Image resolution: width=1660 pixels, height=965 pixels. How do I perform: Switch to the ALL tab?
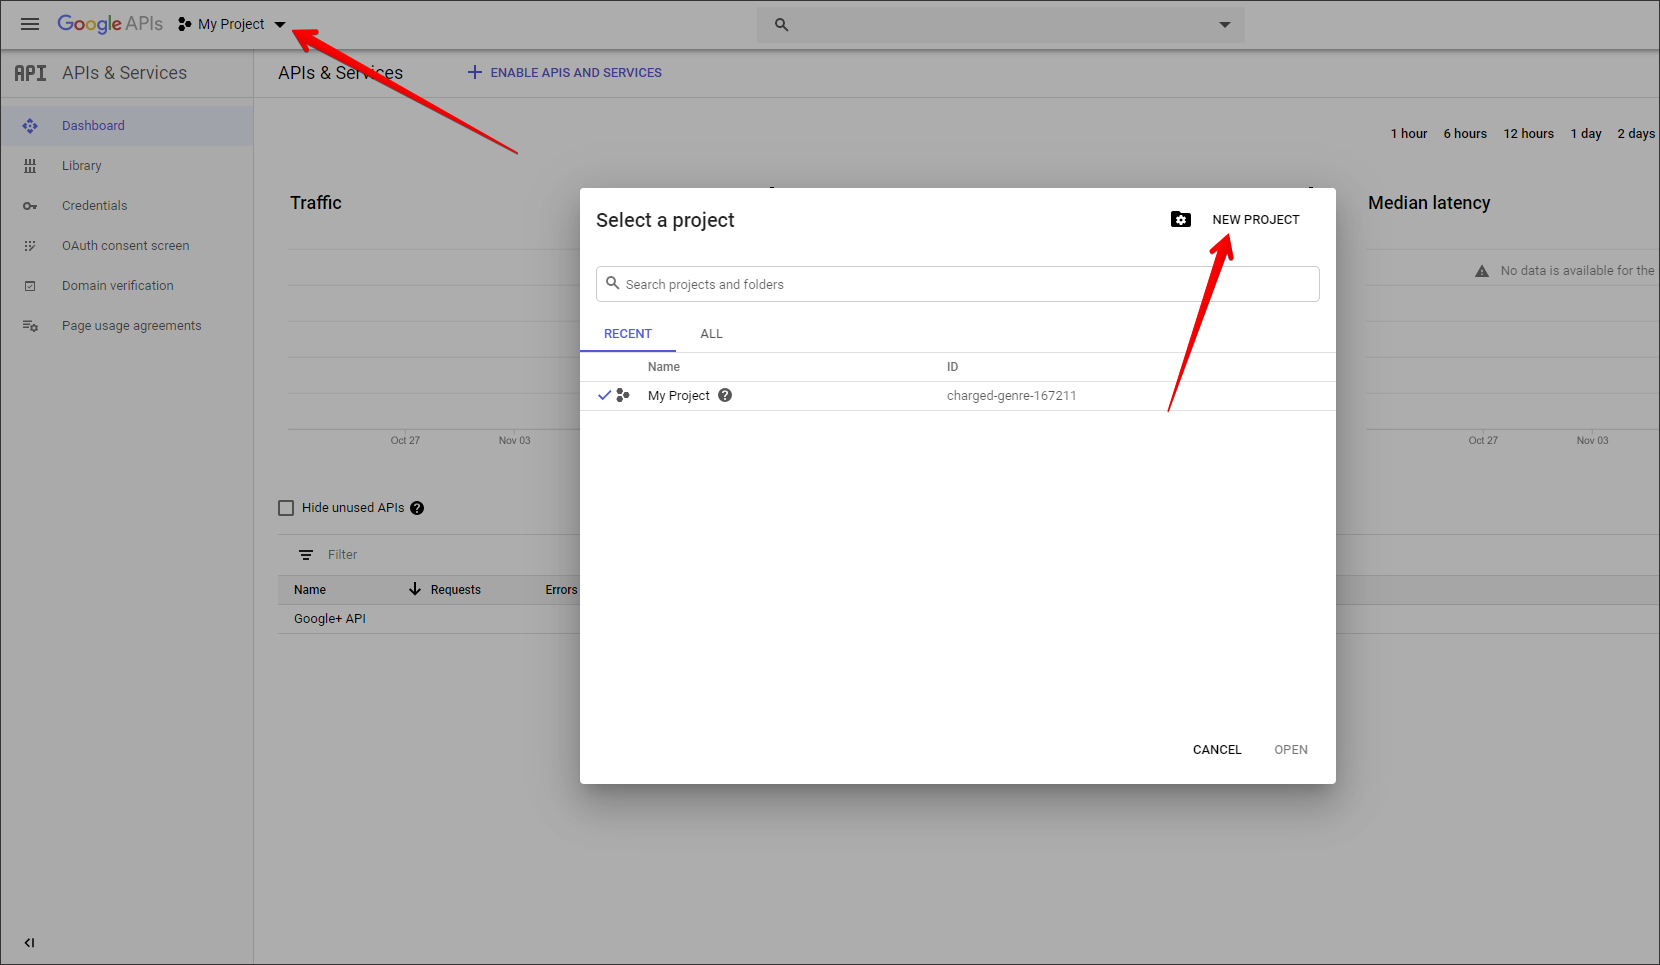coord(711,334)
